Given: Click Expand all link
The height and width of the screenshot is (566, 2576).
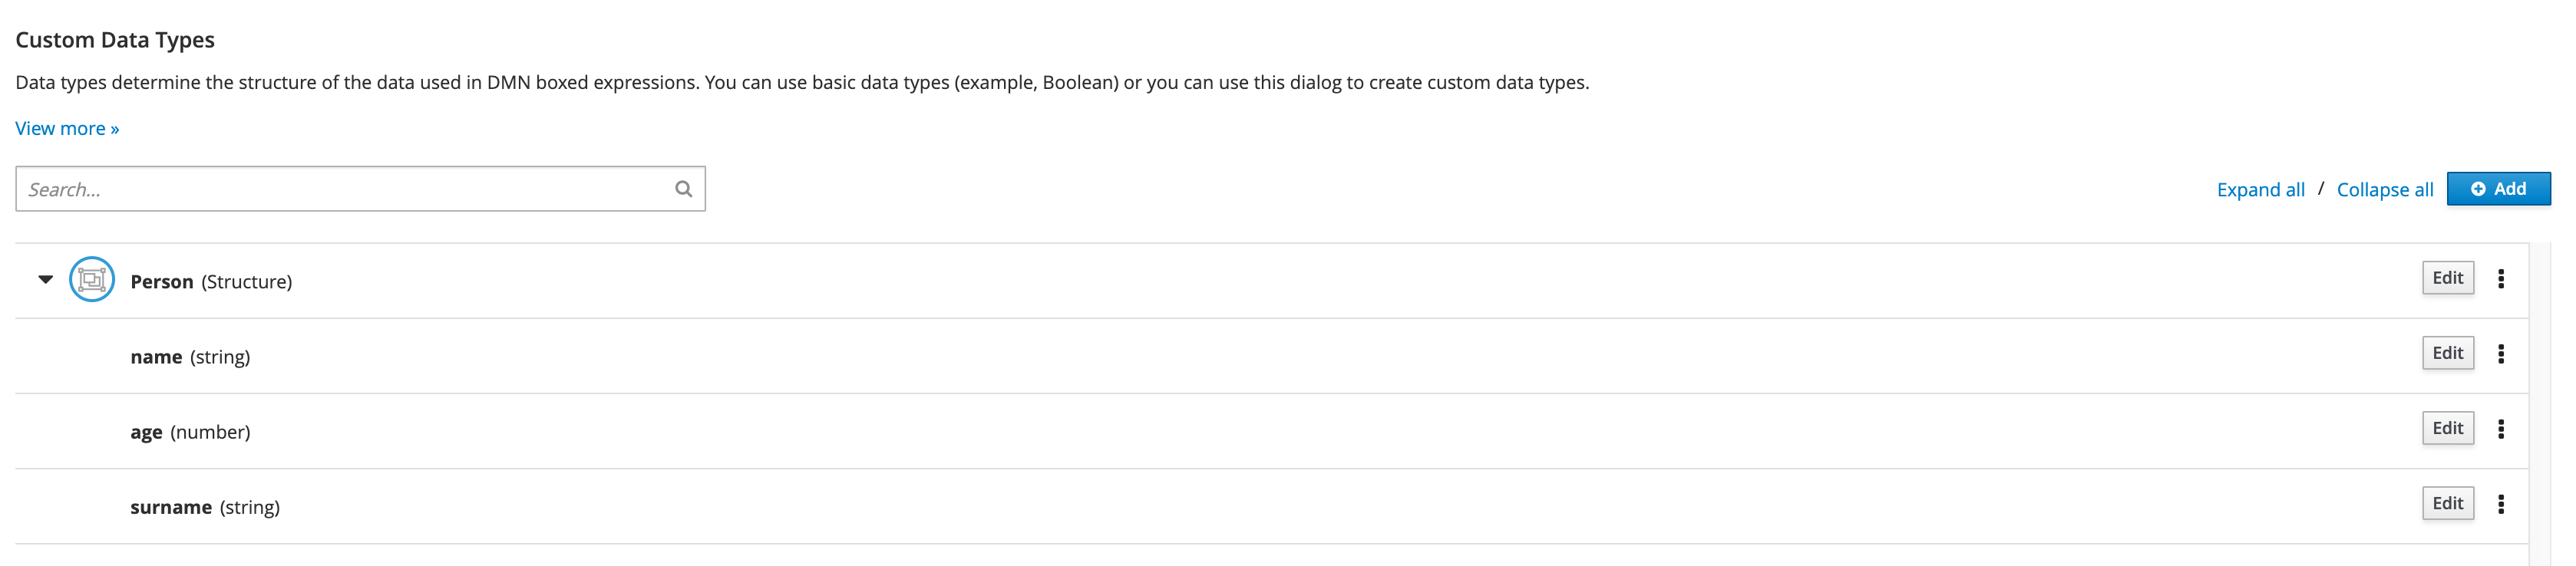Looking at the screenshot, I should [2260, 190].
